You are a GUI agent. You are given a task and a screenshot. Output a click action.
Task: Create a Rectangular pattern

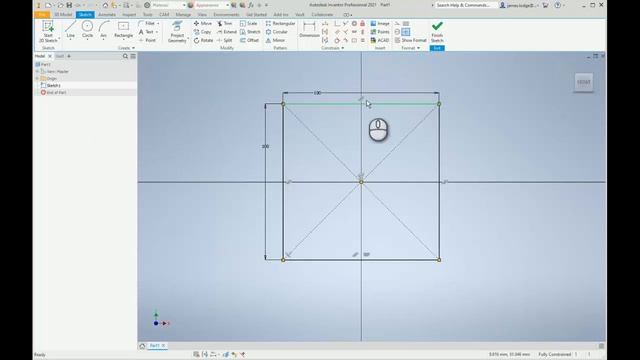point(280,23)
